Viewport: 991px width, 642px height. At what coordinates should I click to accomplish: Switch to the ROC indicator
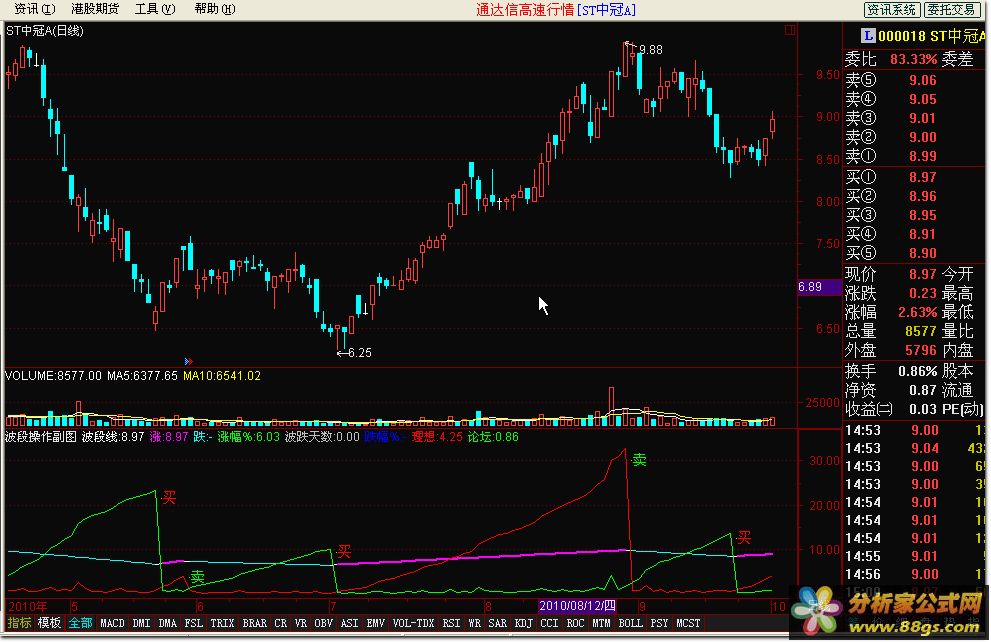[575, 623]
